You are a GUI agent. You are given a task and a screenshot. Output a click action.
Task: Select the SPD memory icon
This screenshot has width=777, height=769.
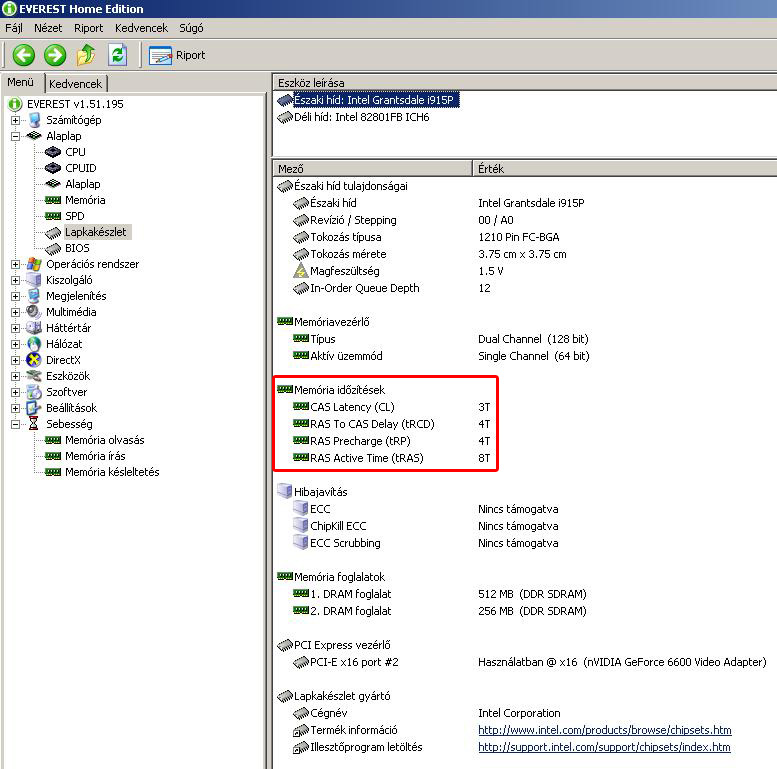[53, 216]
